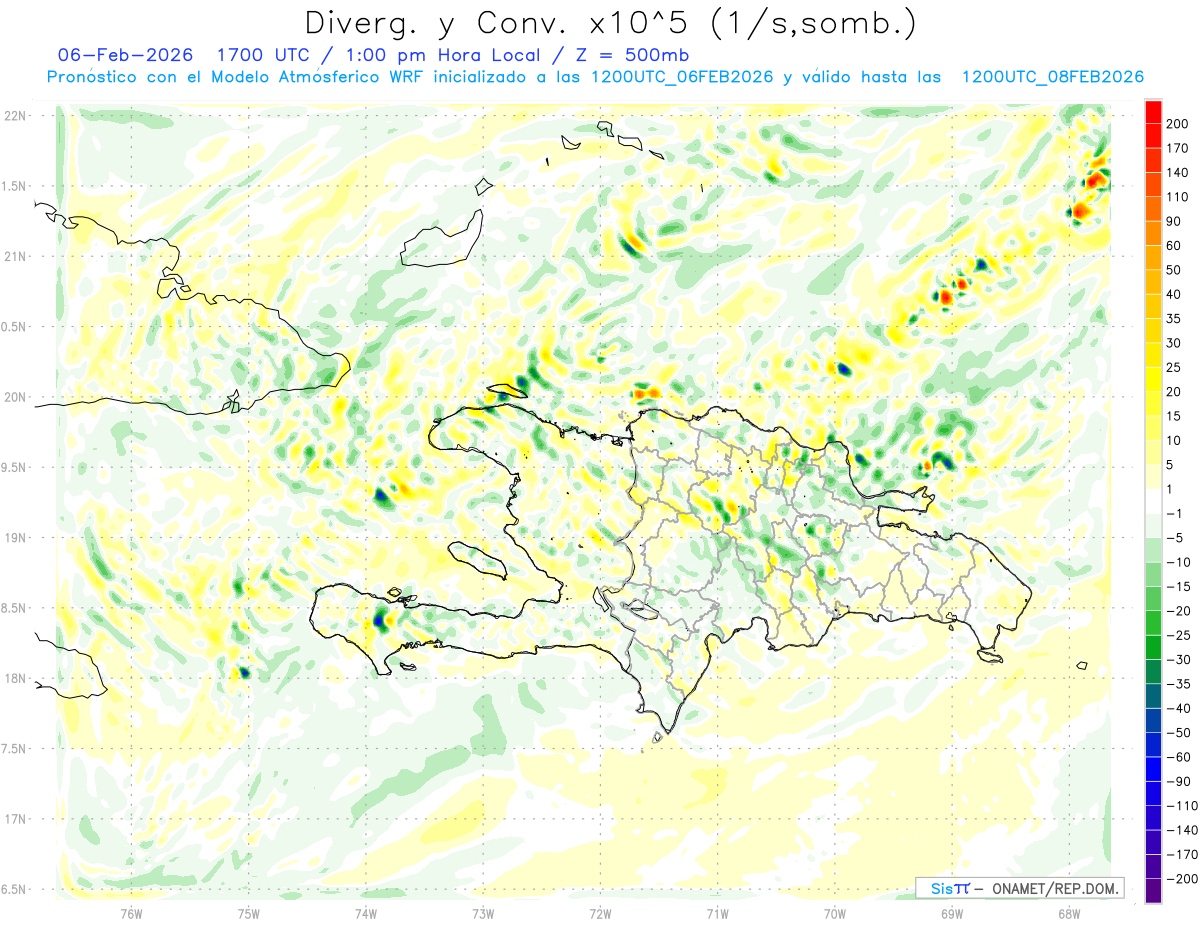Click the dark purple band at legend bottom

point(1153,891)
